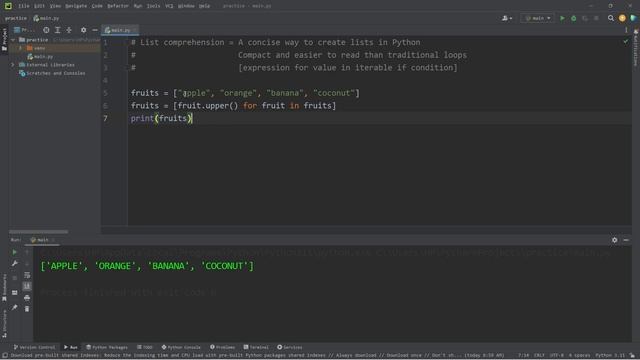
Task: Click the Stop icon in top toolbar
Action: click(596, 18)
